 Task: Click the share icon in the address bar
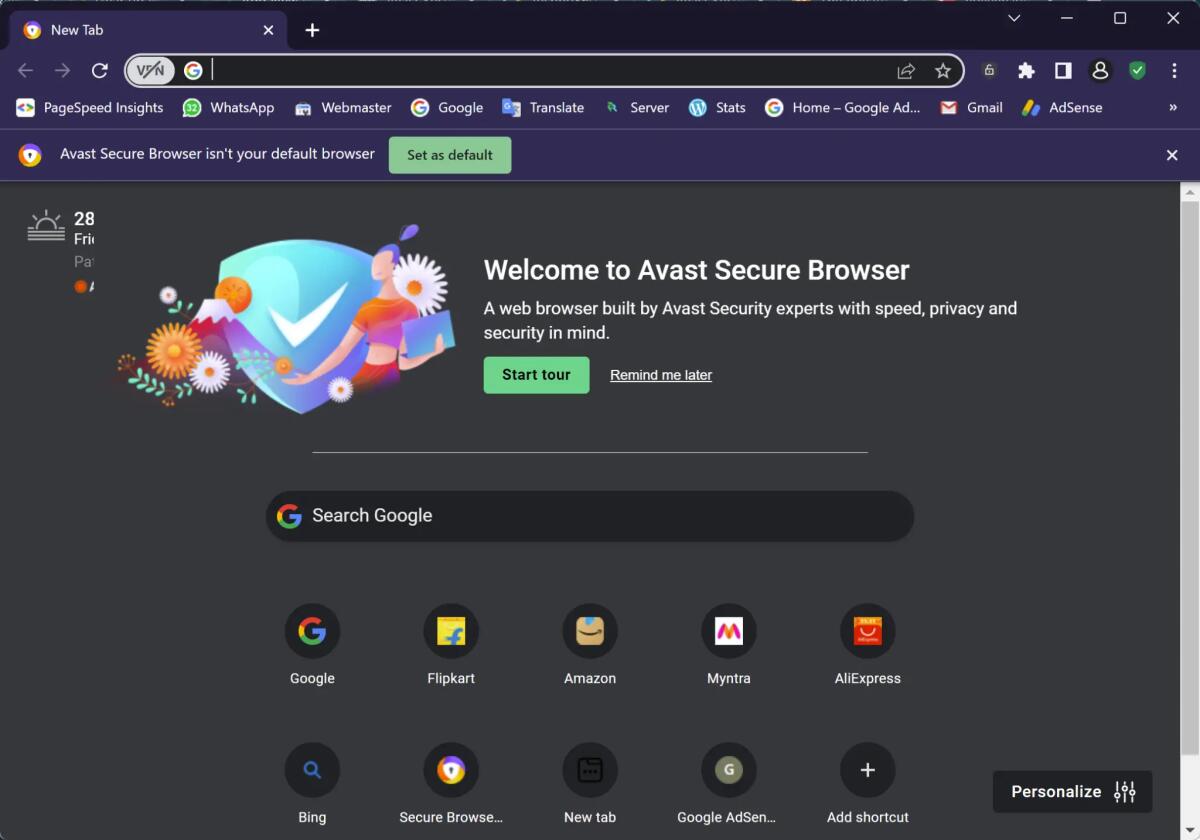(x=905, y=71)
